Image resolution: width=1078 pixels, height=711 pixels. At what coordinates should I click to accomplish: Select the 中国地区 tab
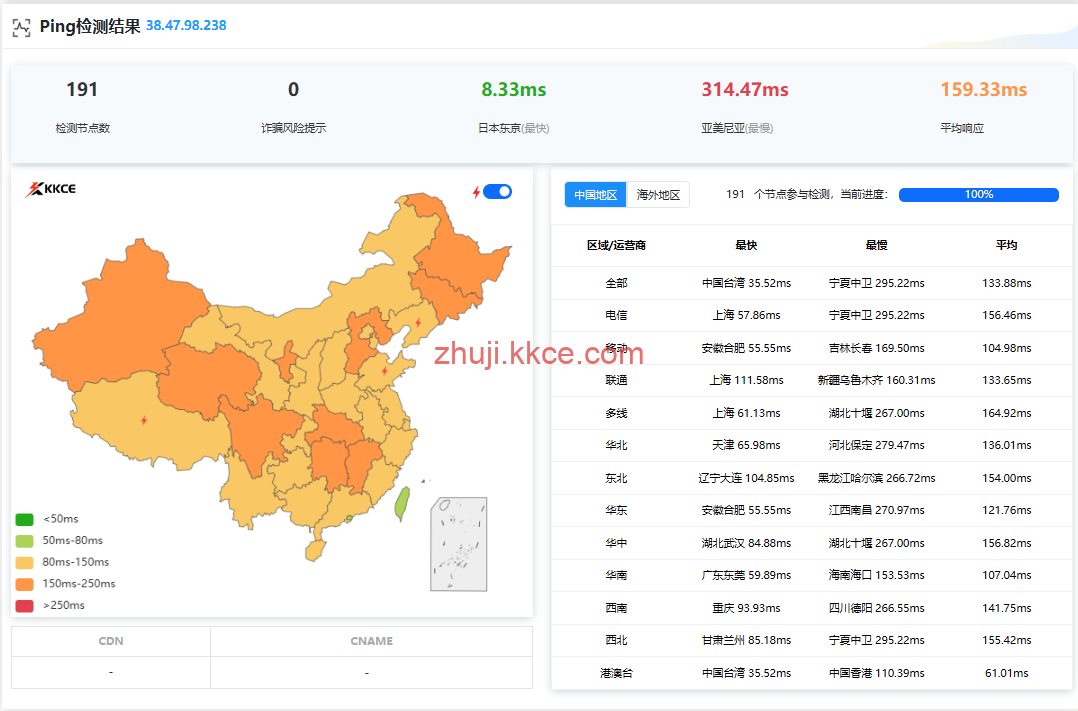coord(596,195)
